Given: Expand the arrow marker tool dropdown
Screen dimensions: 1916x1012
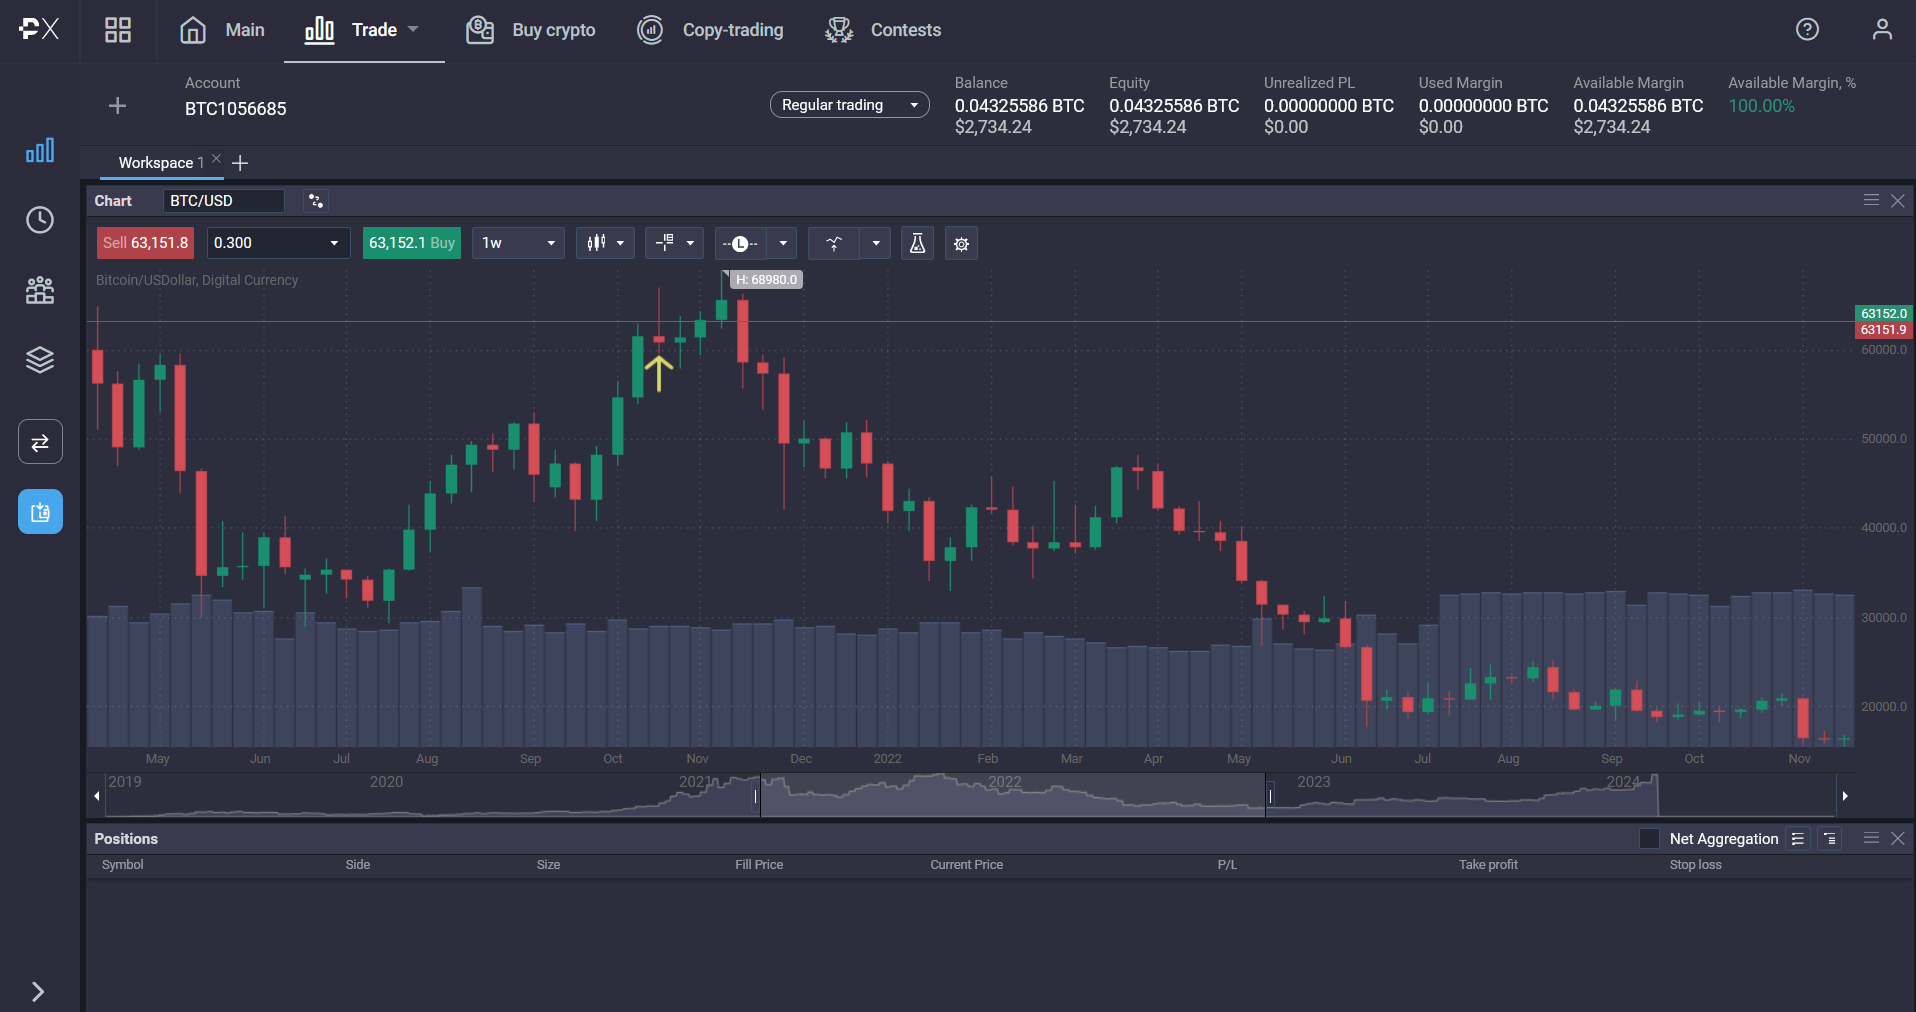Looking at the screenshot, I should tap(876, 243).
